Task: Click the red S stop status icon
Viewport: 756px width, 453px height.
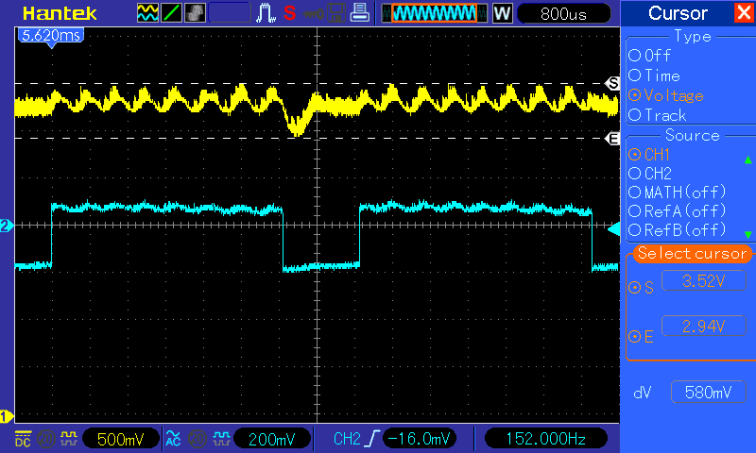Action: (x=289, y=13)
